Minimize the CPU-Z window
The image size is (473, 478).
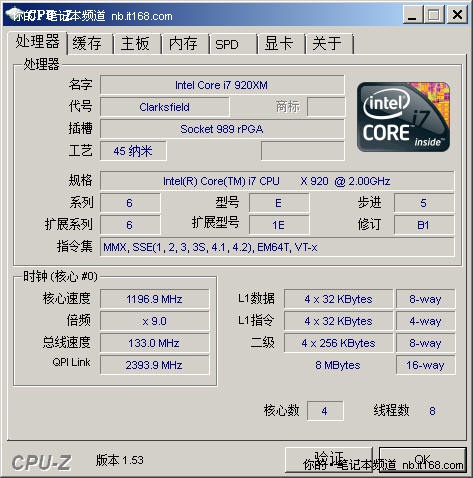(x=412, y=15)
